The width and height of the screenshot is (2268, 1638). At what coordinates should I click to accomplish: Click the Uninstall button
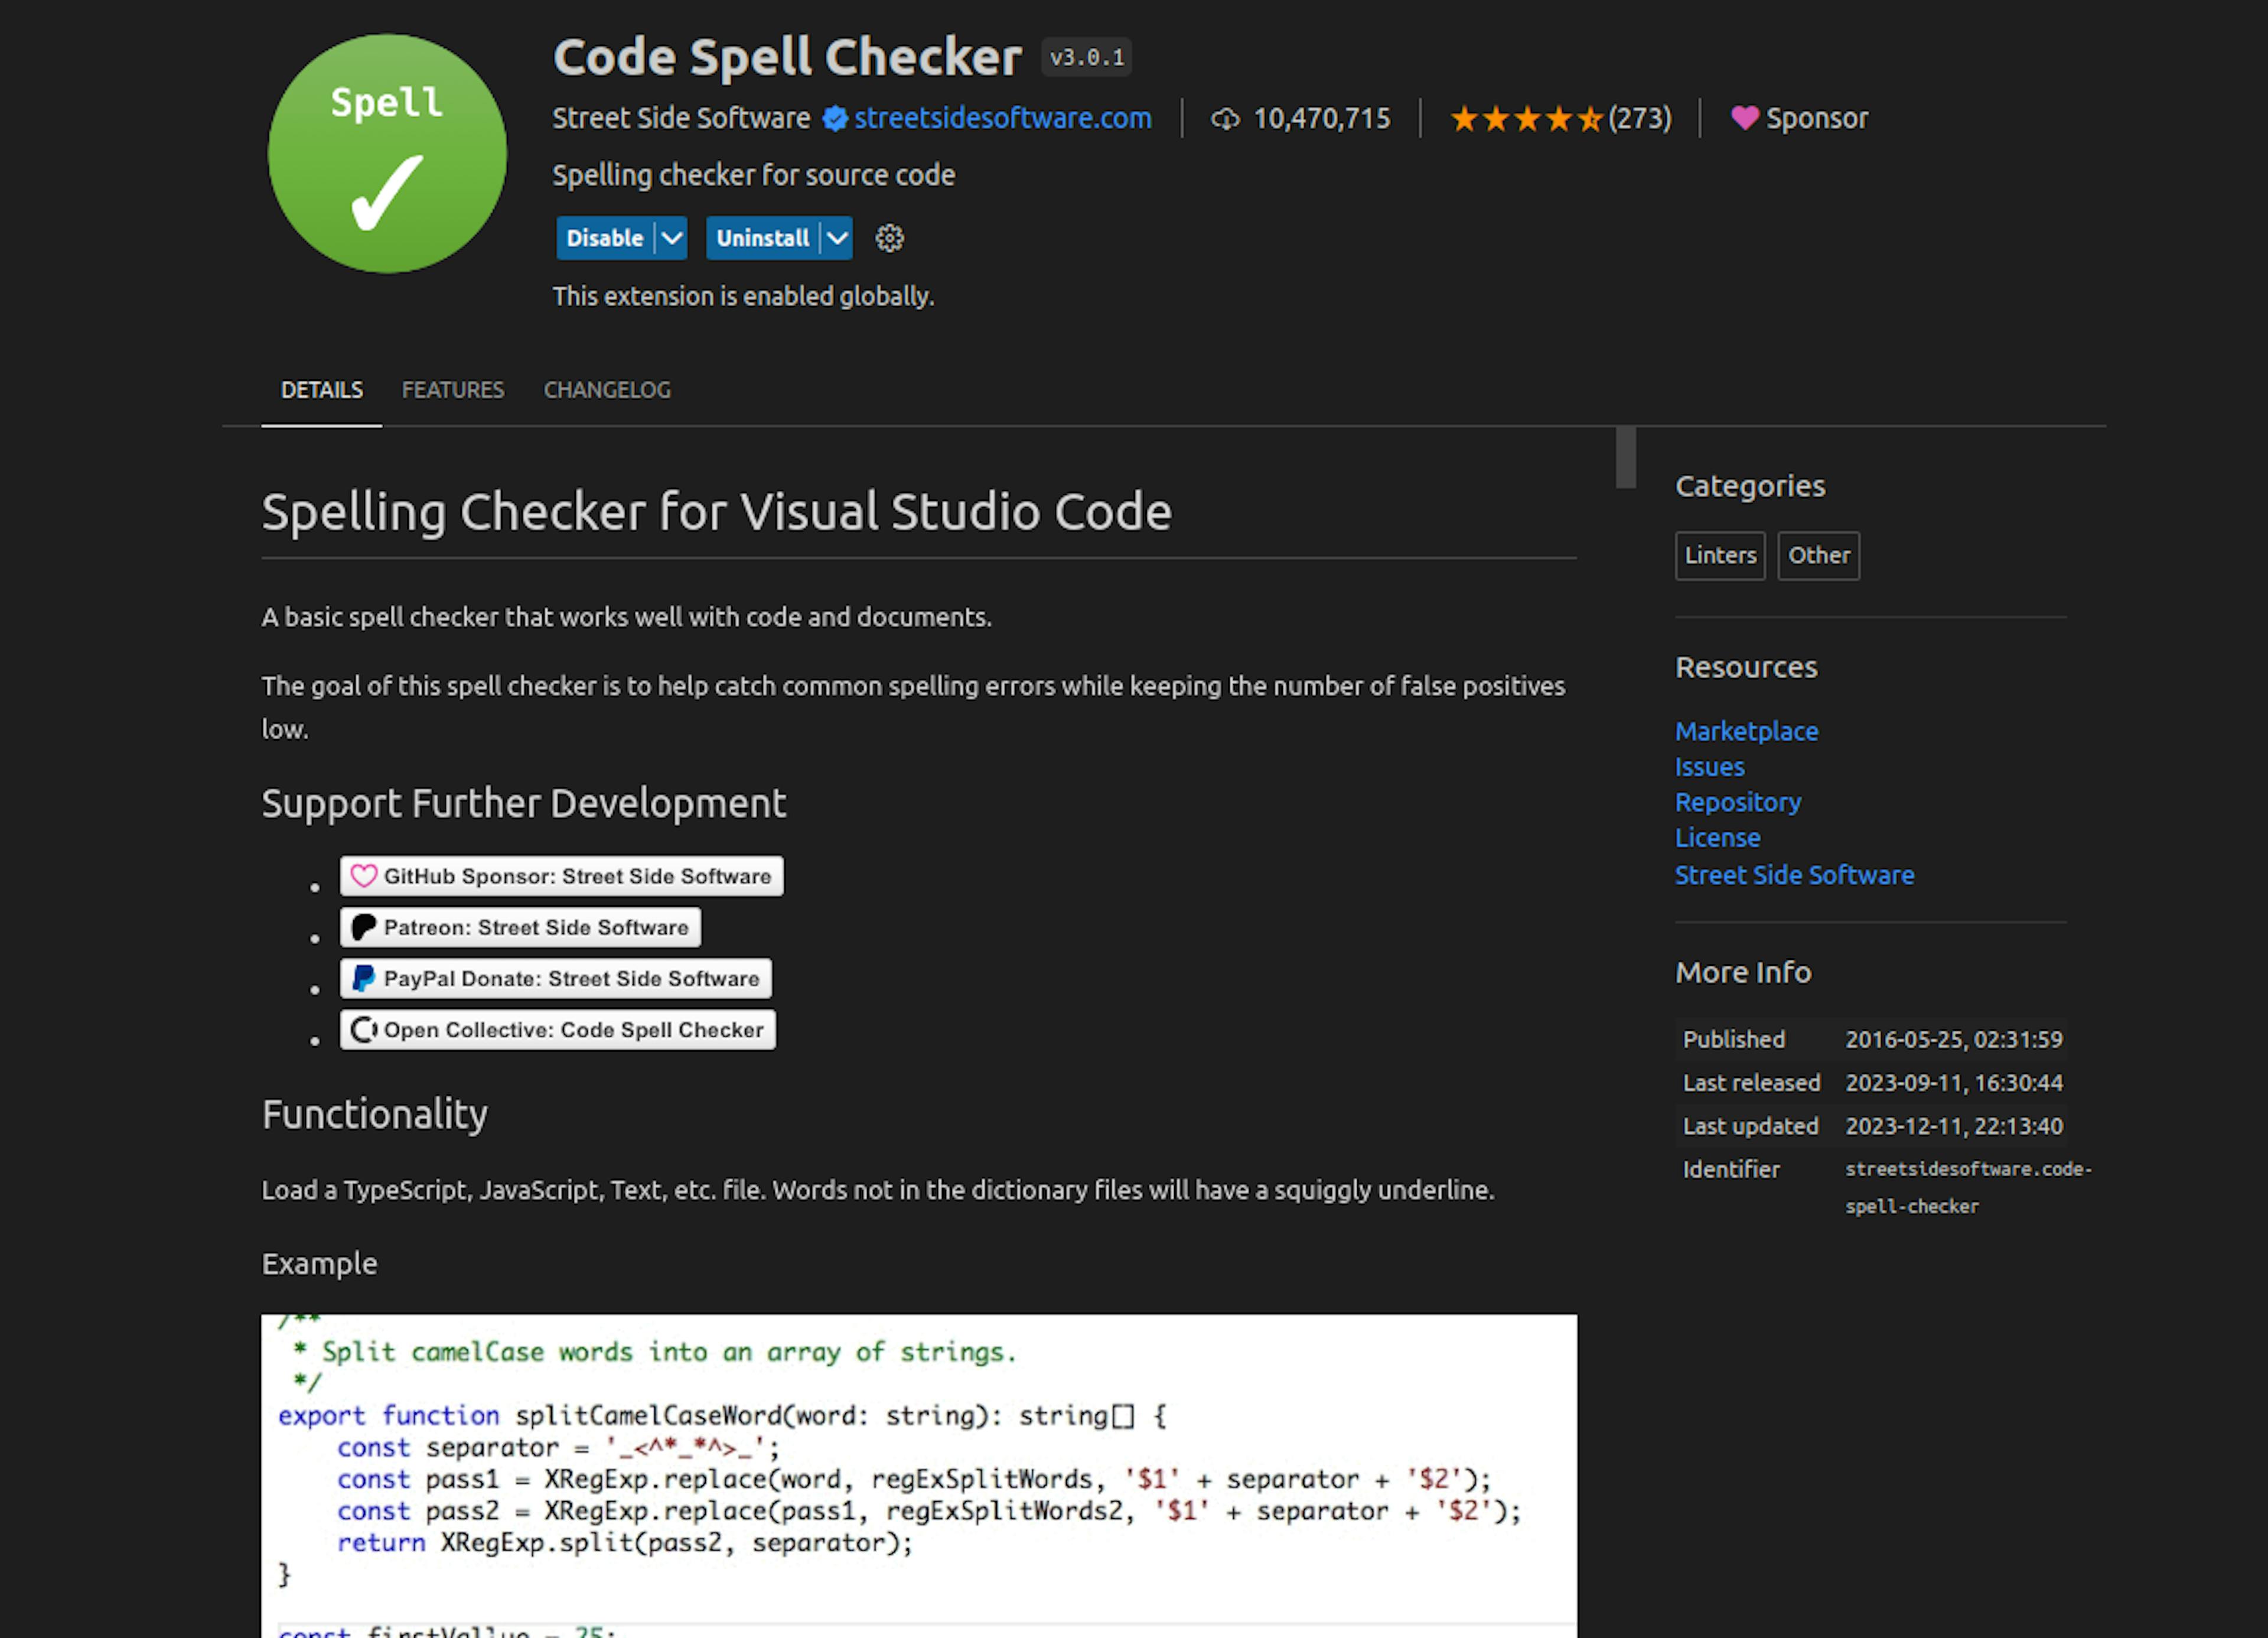[762, 238]
